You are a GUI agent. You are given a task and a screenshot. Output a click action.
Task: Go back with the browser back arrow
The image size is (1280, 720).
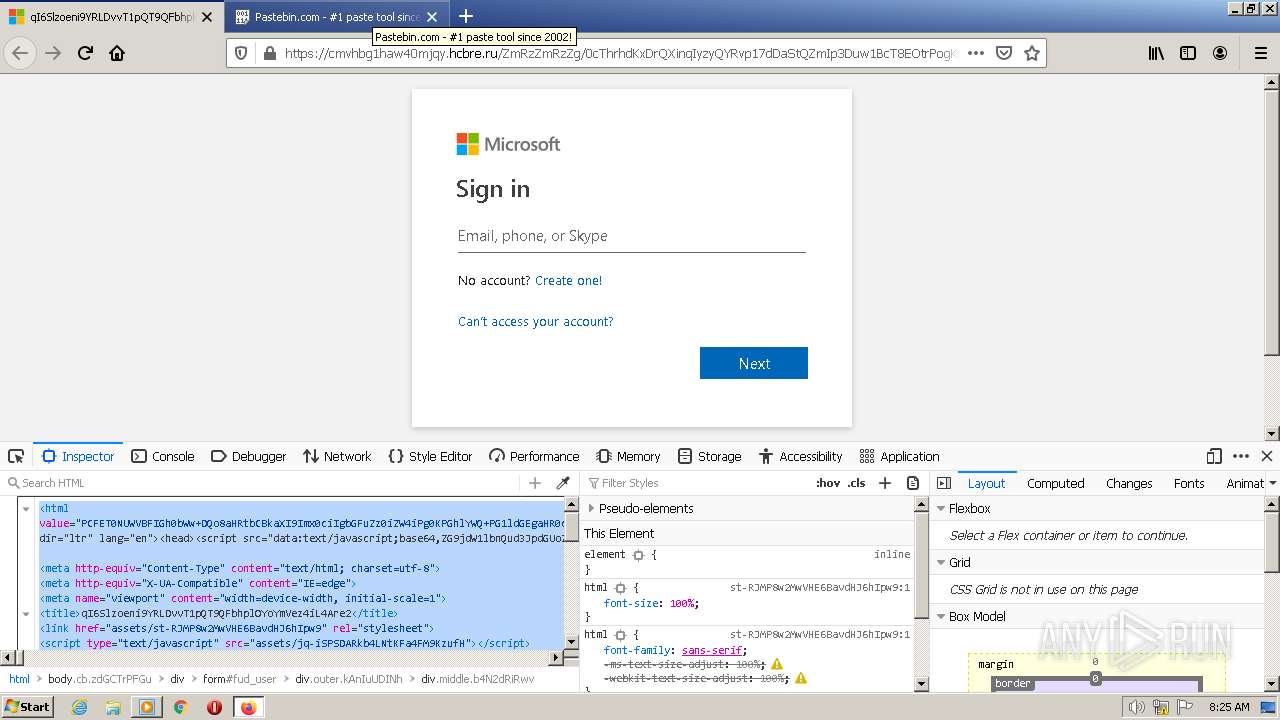click(x=20, y=53)
